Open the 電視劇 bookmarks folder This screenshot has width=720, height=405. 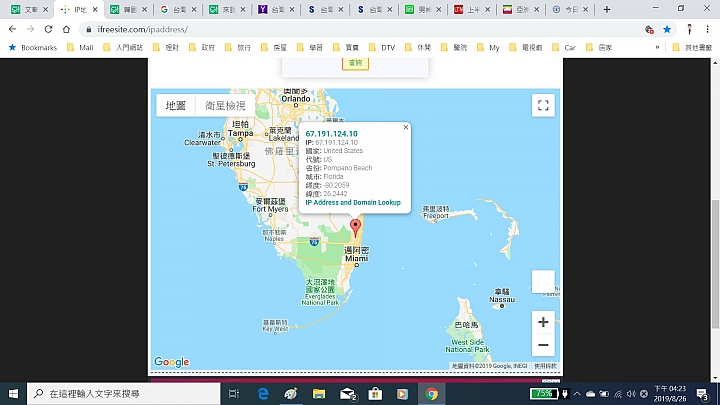pos(526,47)
